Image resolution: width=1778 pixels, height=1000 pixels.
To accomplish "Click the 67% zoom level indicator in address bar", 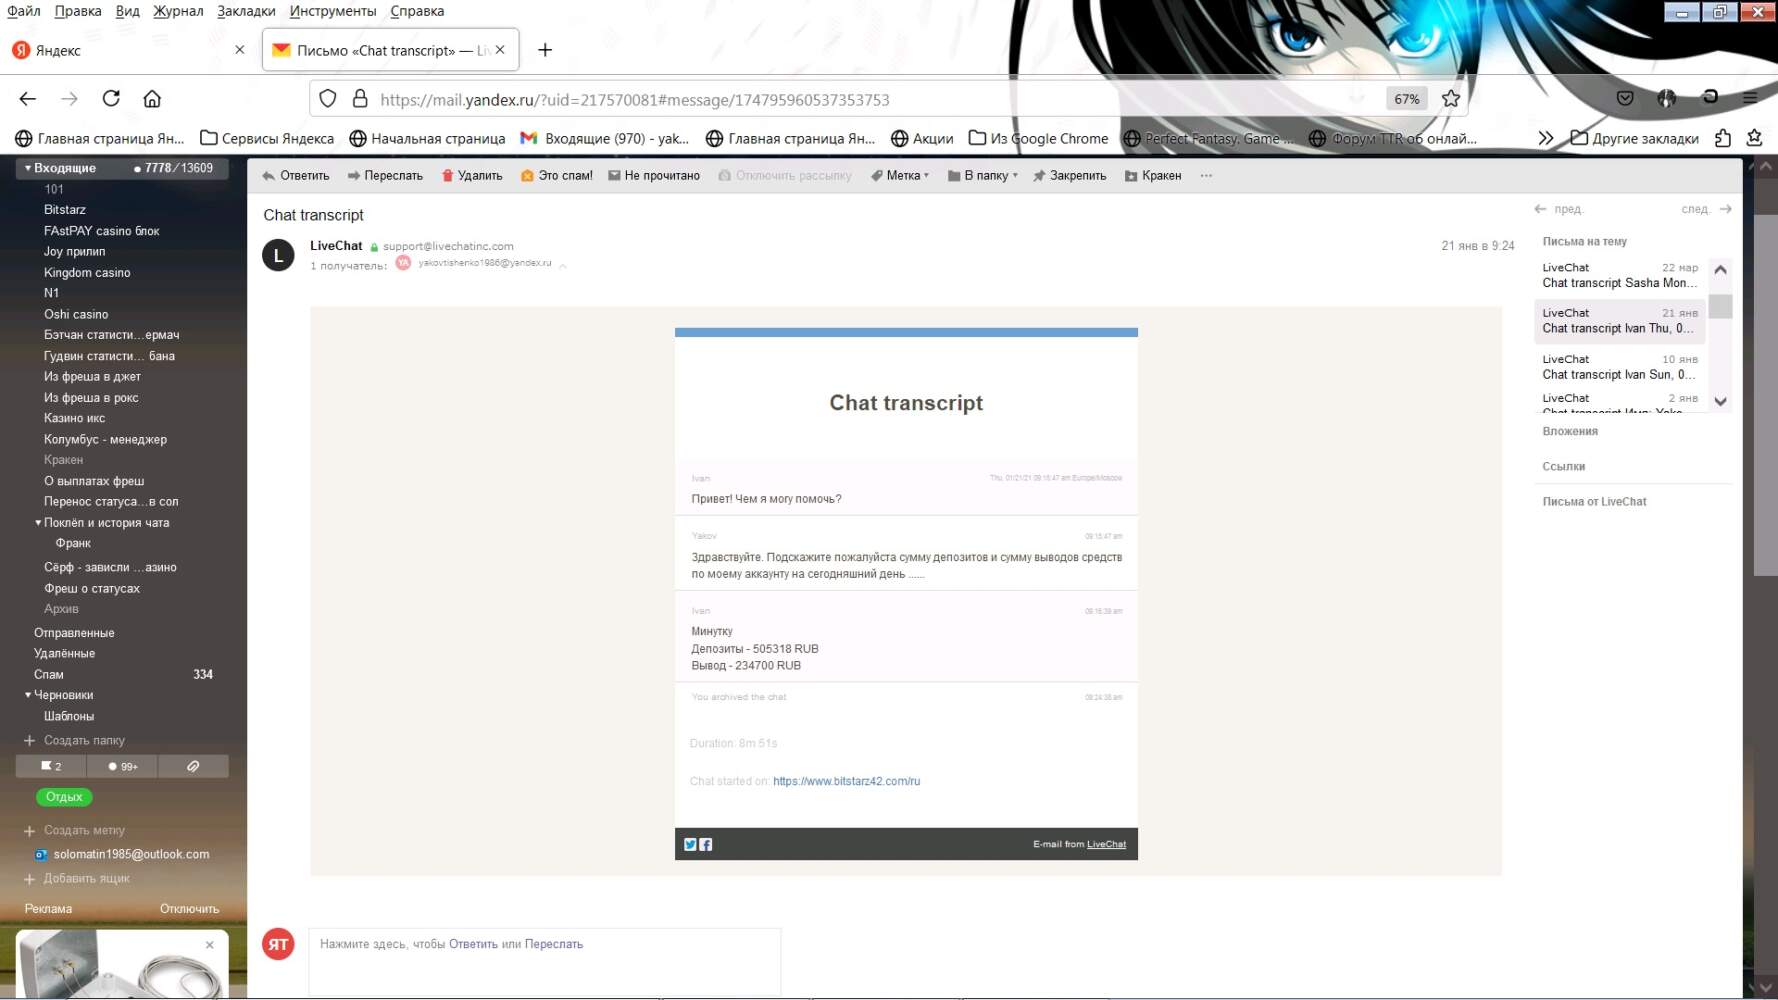I will (x=1406, y=99).
